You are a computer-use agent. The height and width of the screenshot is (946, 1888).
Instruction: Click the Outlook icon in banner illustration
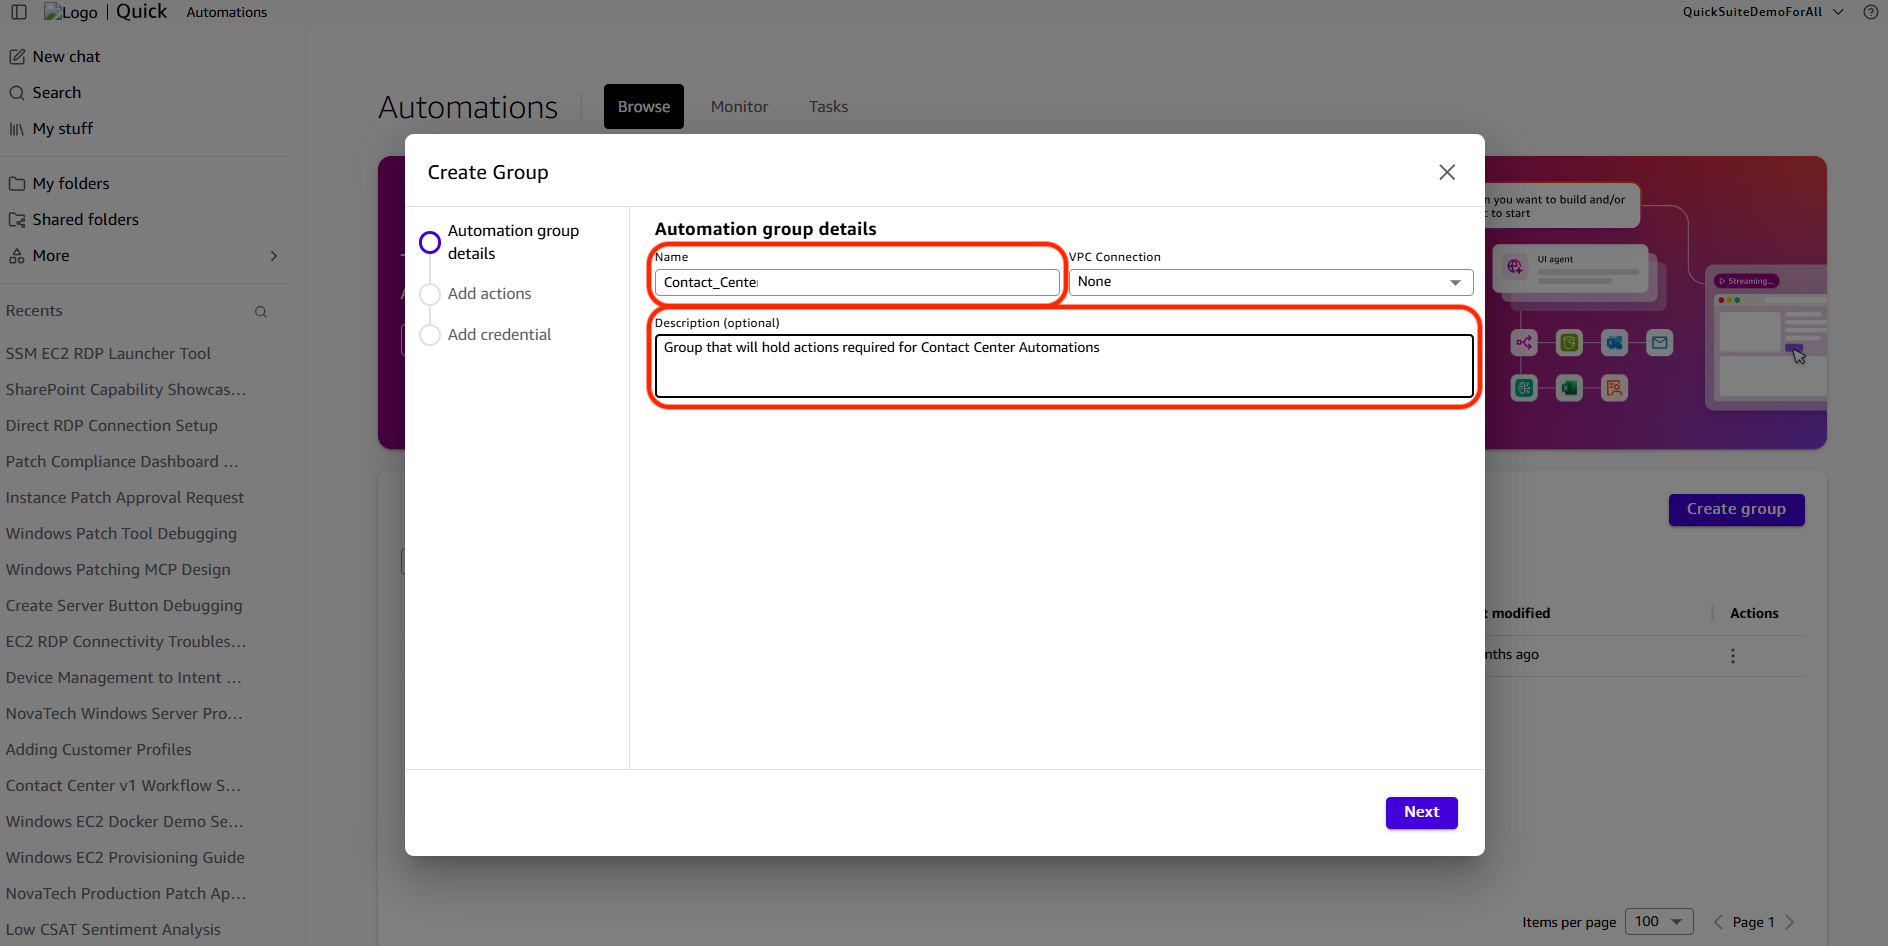pyautogui.click(x=1615, y=343)
